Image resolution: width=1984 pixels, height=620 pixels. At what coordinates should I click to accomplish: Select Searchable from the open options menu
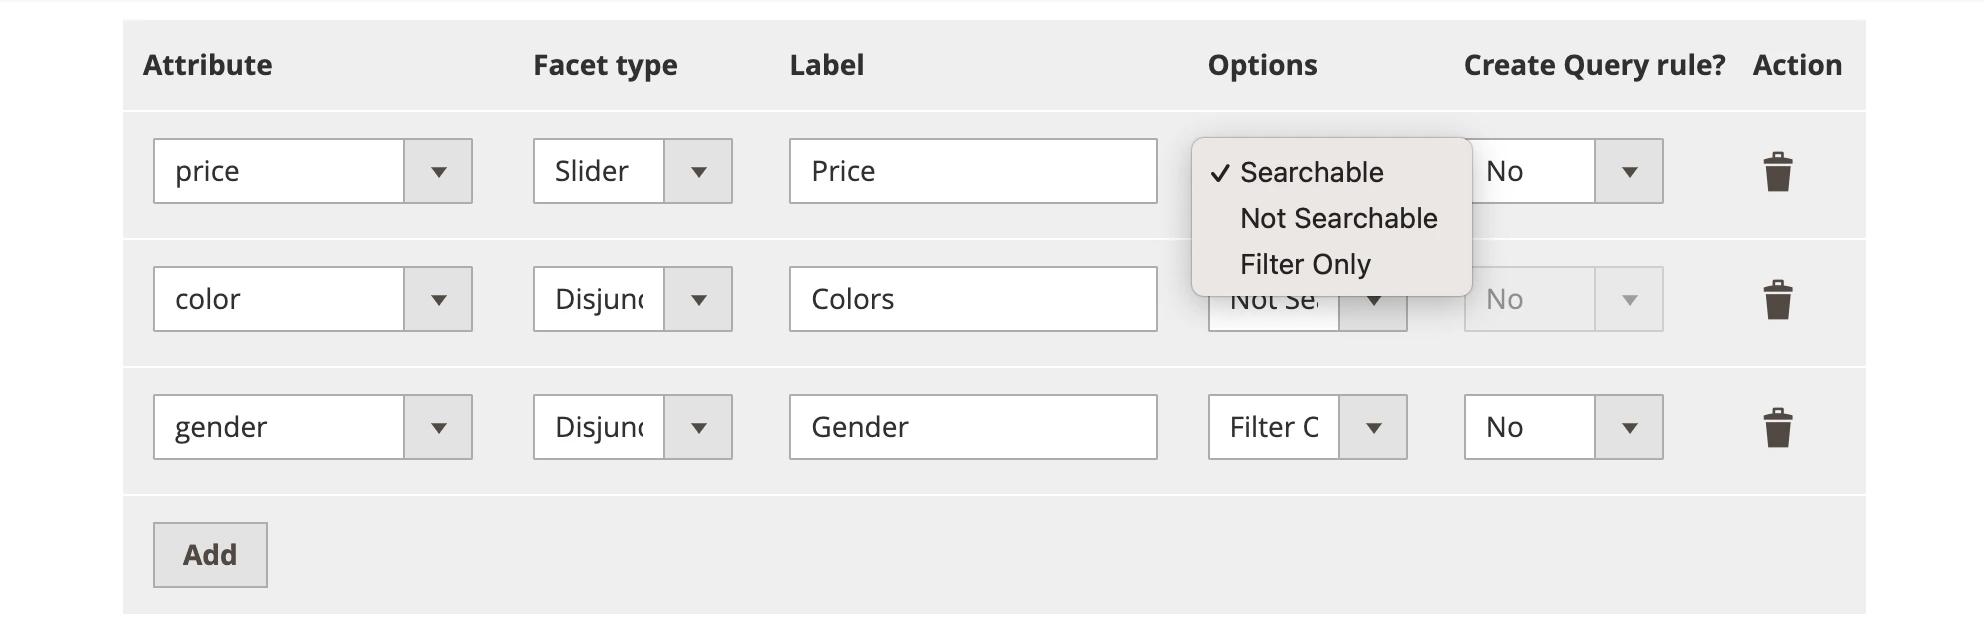[1311, 172]
